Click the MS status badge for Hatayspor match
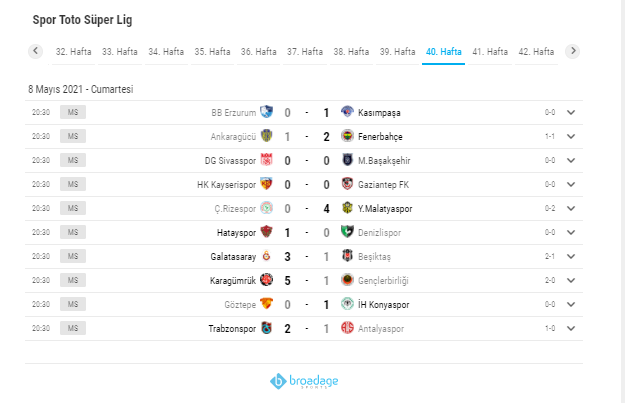The image size is (625, 403). [x=73, y=232]
